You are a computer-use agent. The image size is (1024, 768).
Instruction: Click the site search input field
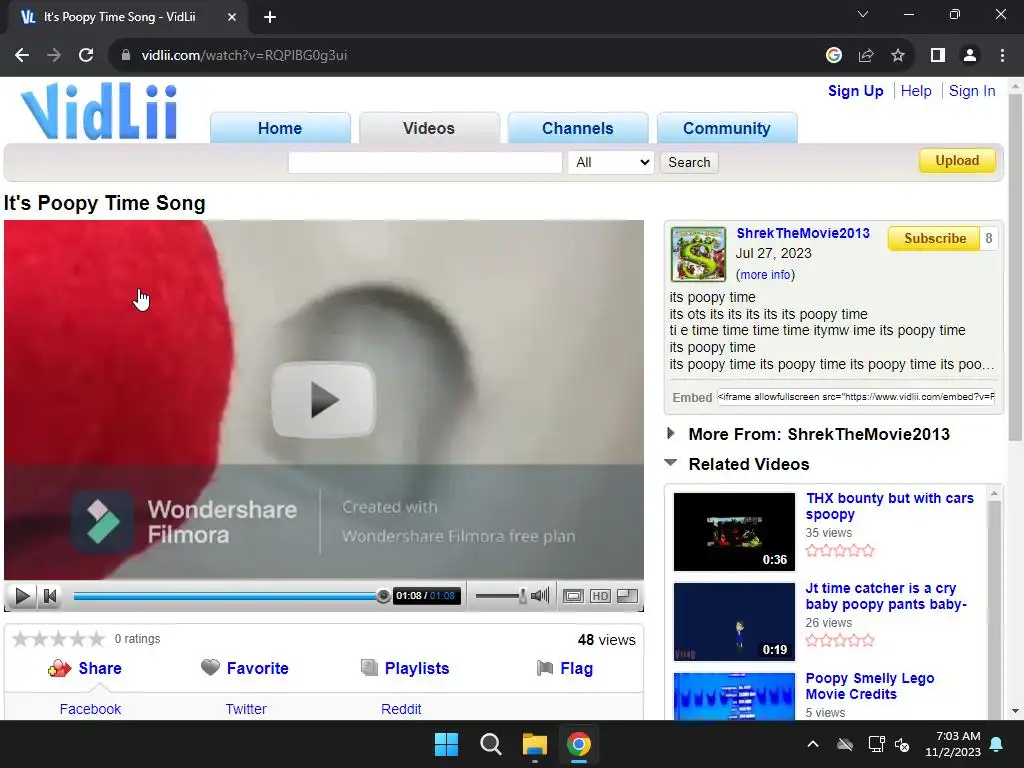point(425,162)
